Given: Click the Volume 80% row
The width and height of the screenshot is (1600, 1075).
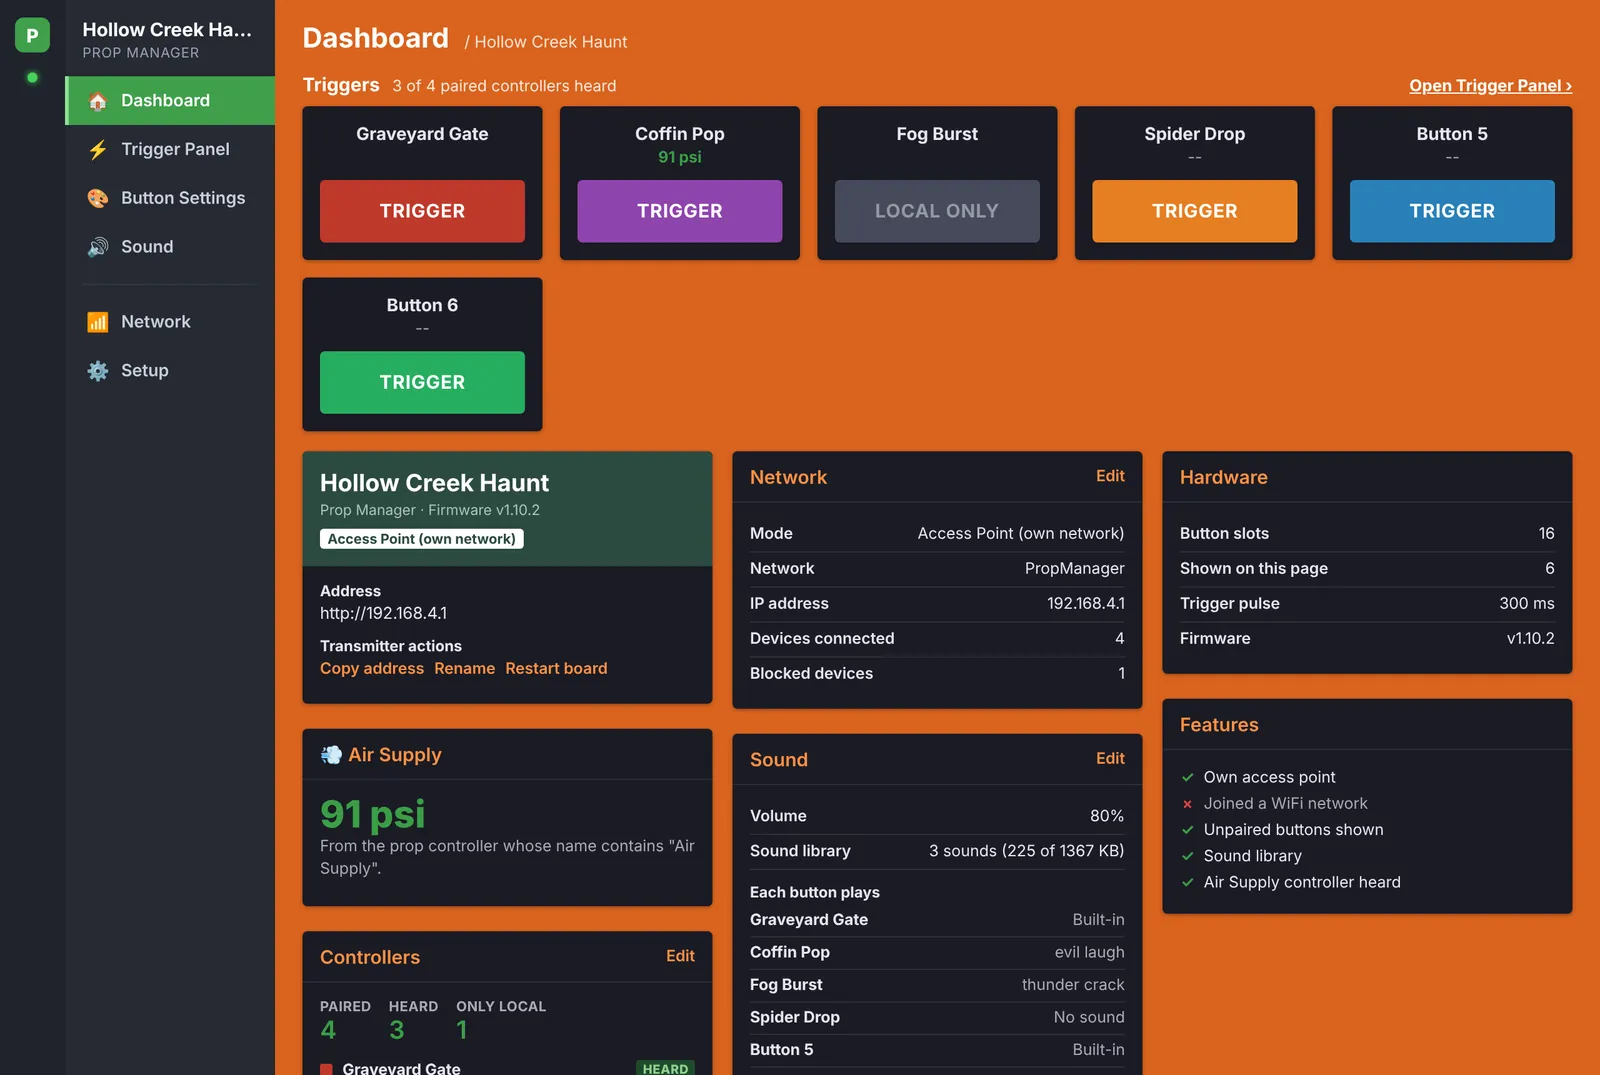Looking at the screenshot, I should [x=937, y=816].
